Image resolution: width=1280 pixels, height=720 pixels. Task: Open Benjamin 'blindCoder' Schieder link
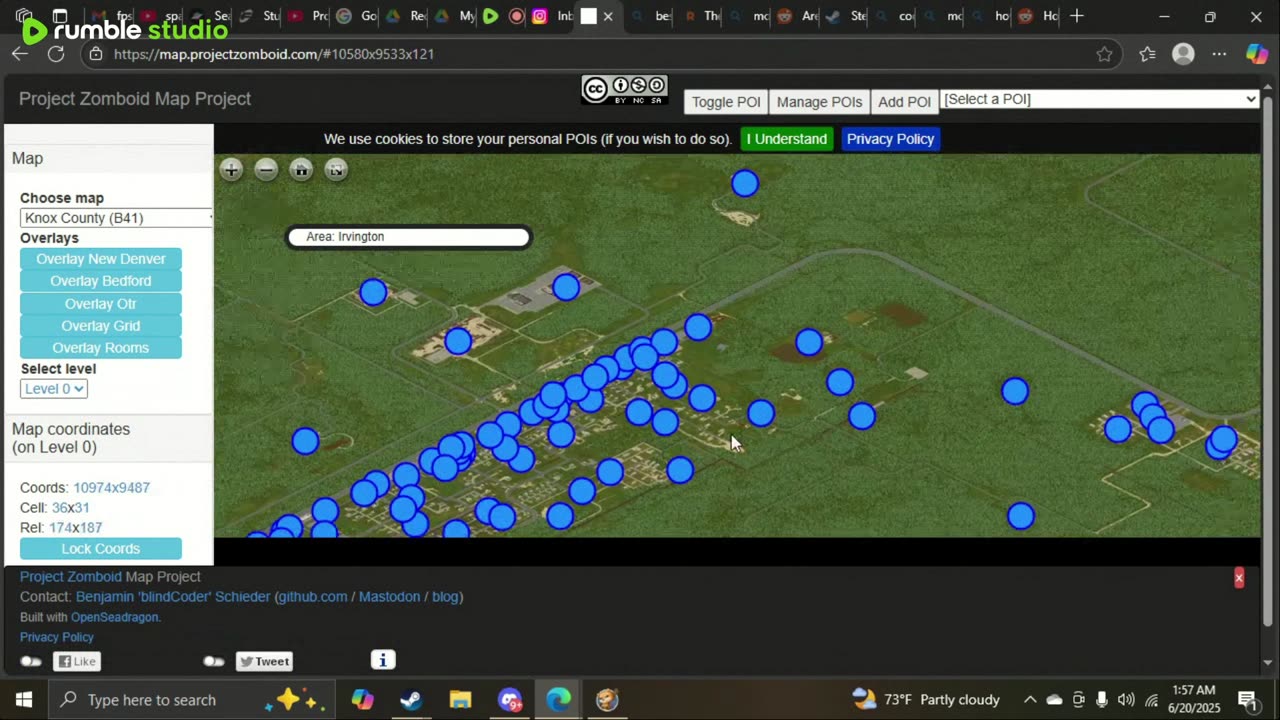click(x=173, y=597)
